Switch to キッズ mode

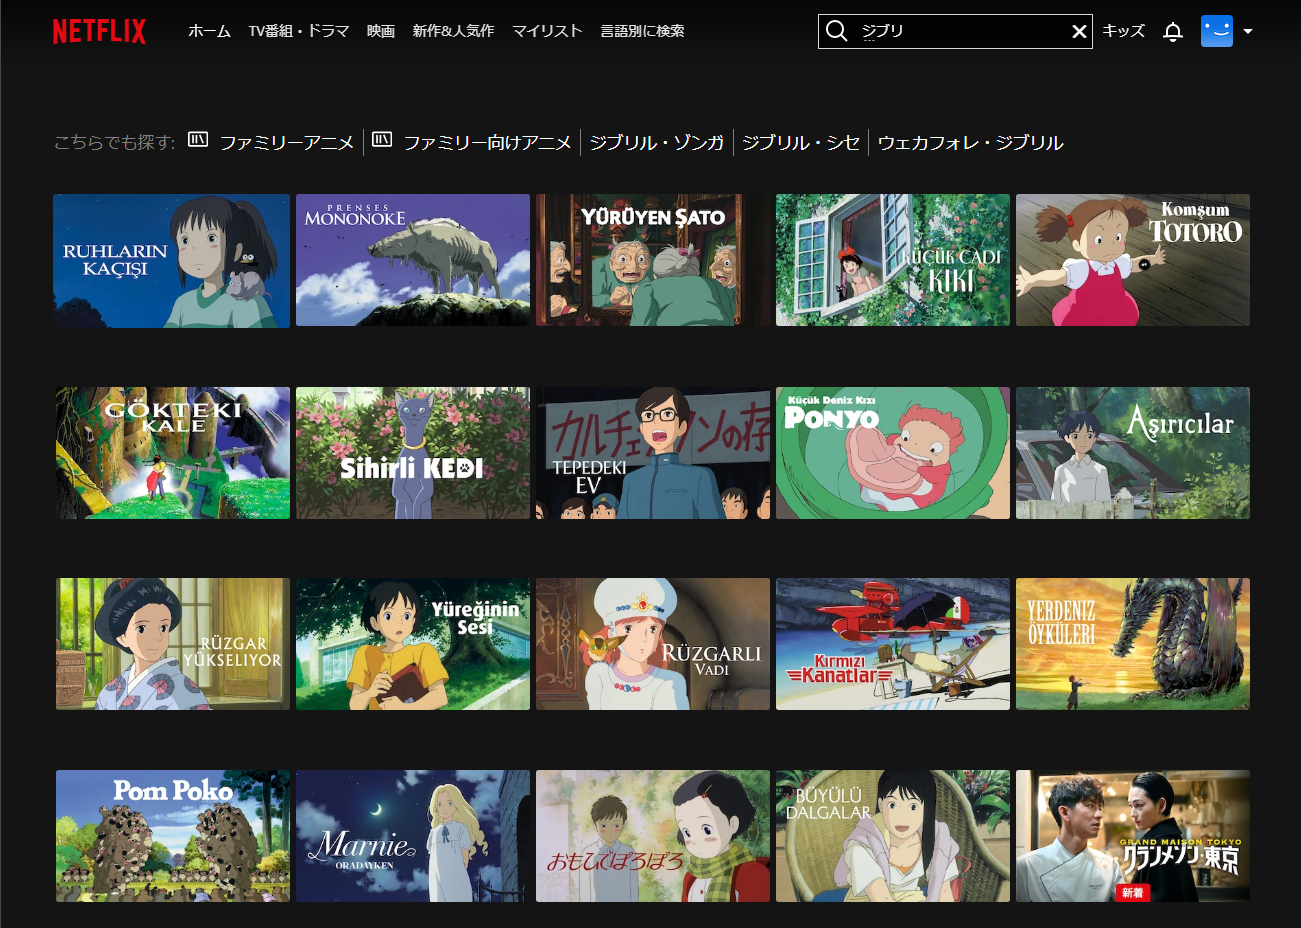pyautogui.click(x=1123, y=31)
